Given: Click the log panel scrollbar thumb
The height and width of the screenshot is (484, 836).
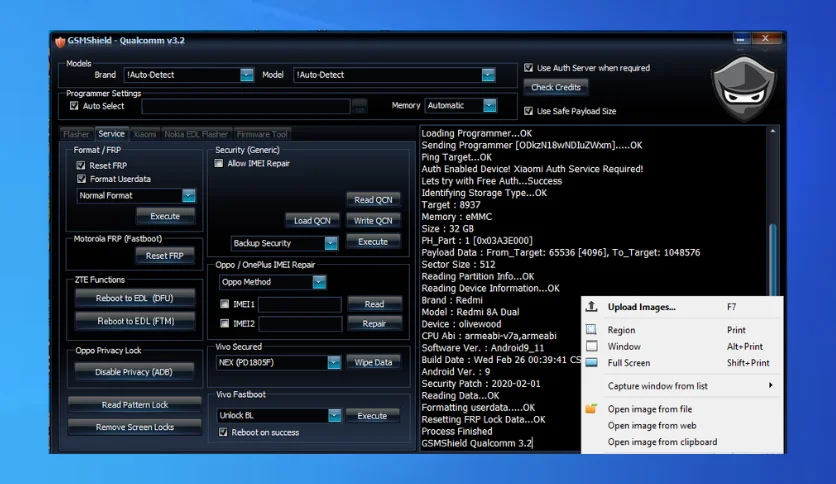Looking at the screenshot, I should tap(773, 260).
